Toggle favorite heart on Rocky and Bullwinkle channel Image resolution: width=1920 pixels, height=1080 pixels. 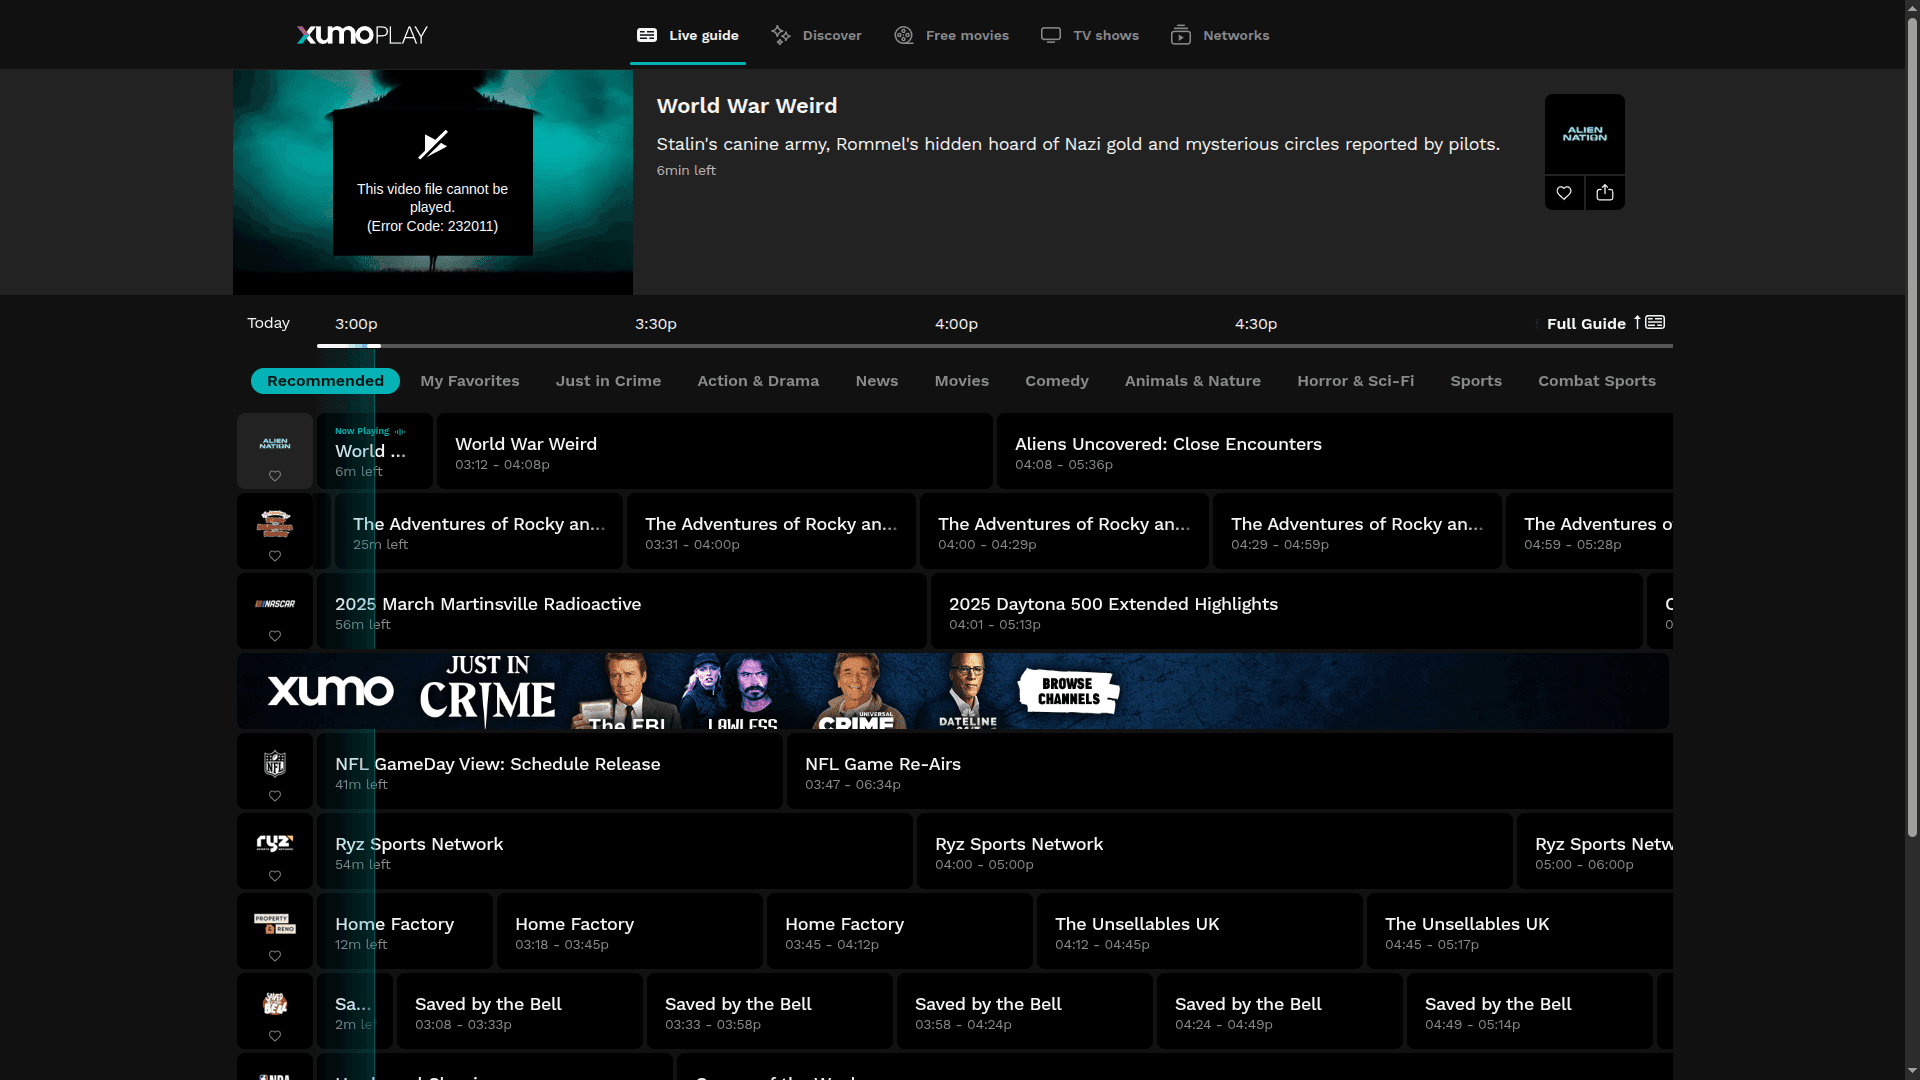[275, 556]
